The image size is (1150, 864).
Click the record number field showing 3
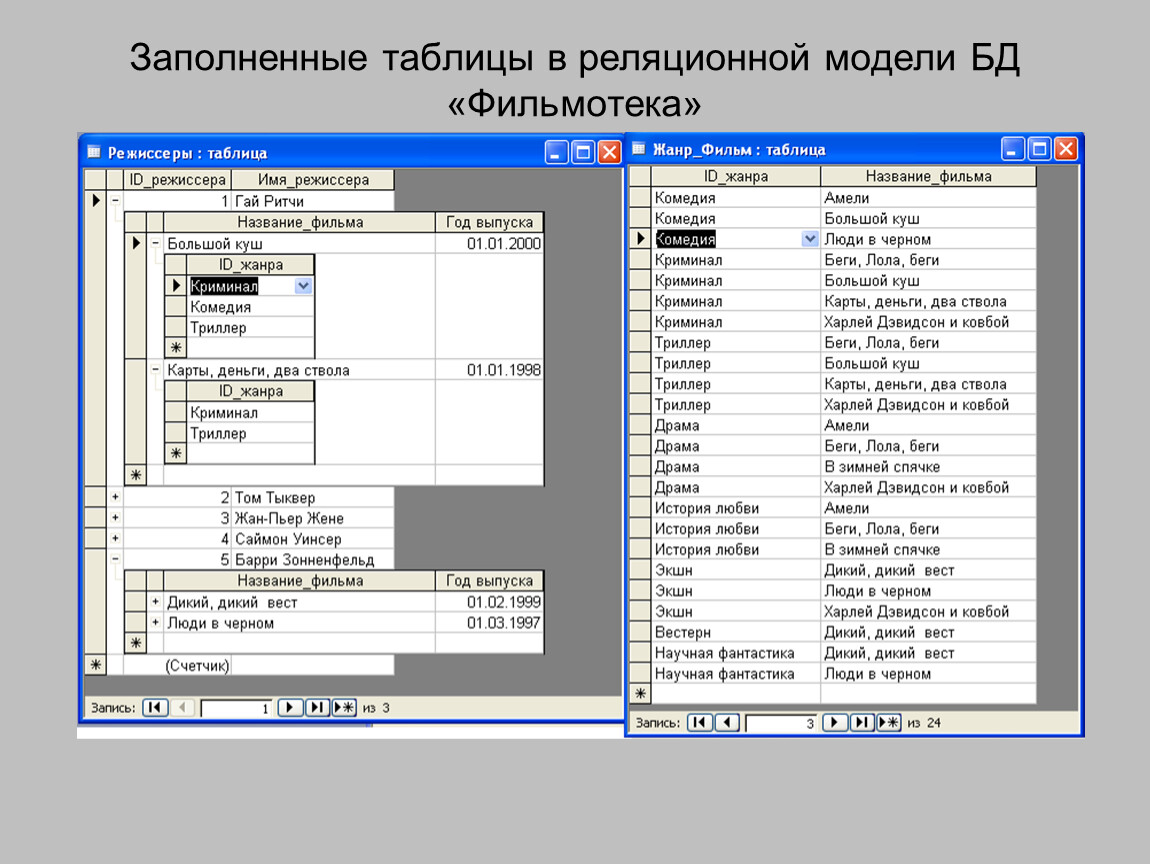tap(780, 722)
